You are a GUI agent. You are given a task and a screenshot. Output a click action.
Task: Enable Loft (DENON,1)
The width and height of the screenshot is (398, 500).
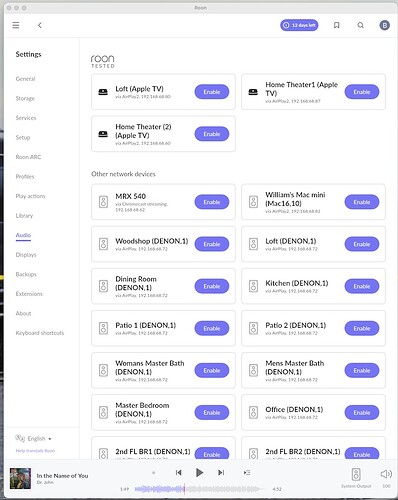pyautogui.click(x=362, y=244)
